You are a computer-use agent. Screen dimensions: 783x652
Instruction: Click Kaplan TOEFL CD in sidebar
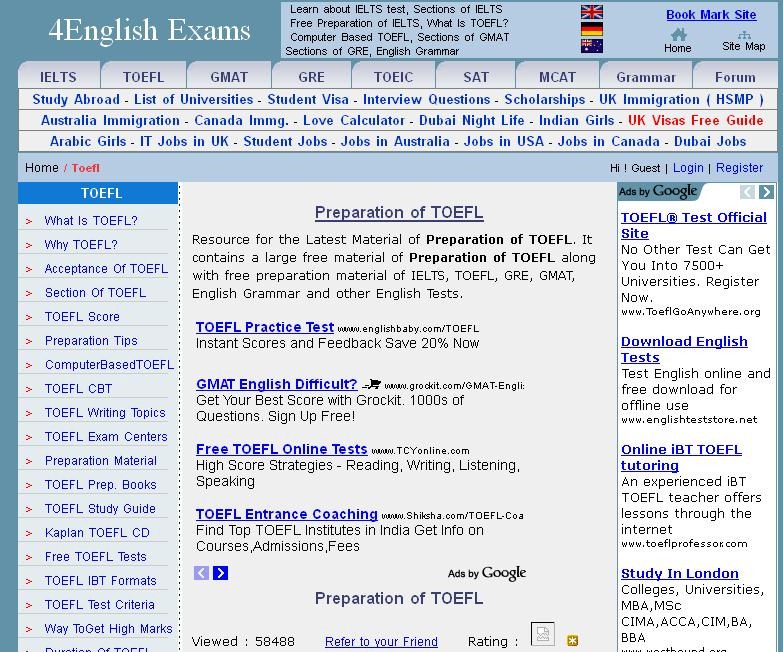click(97, 533)
